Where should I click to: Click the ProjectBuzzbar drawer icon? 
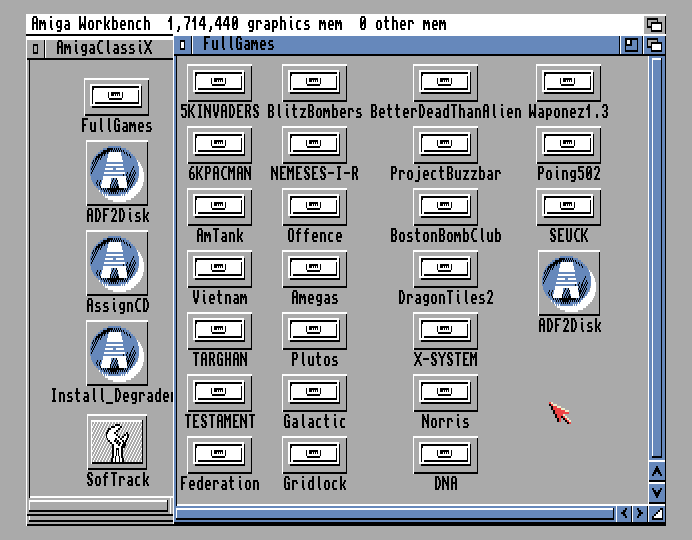click(x=445, y=145)
